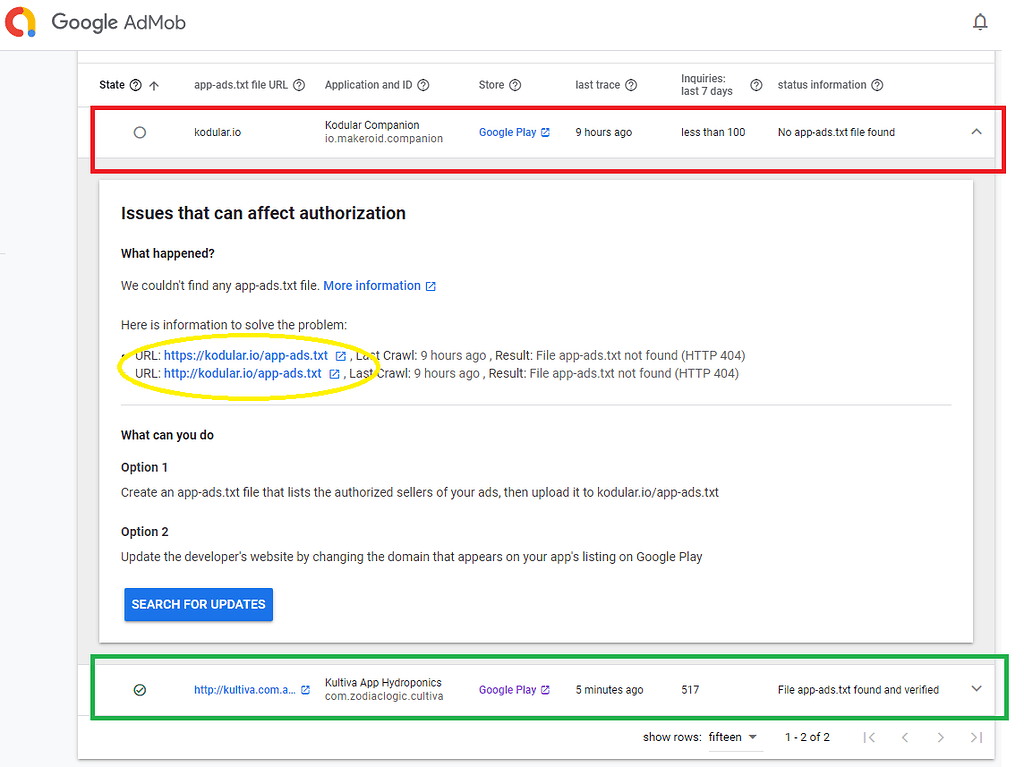Open the More information link
Image resolution: width=1024 pixels, height=767 pixels.
(x=373, y=285)
